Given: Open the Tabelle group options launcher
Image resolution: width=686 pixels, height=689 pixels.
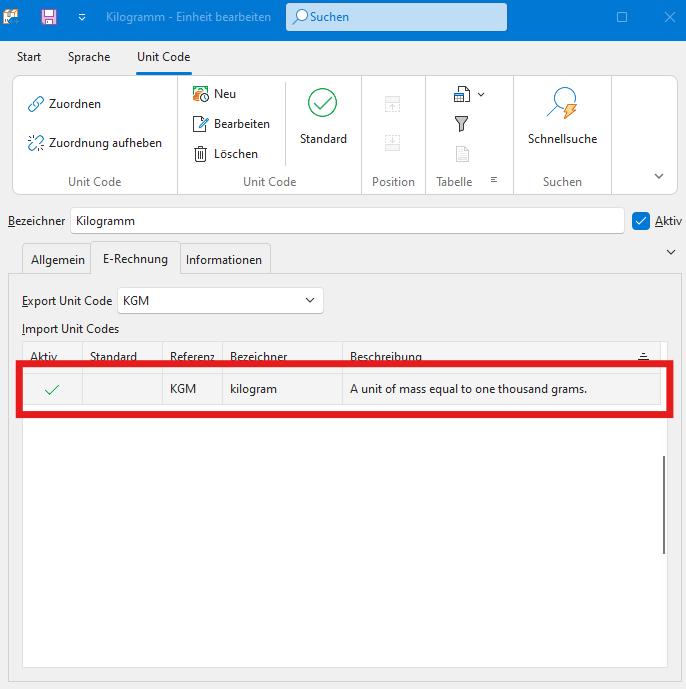Looking at the screenshot, I should [493, 181].
